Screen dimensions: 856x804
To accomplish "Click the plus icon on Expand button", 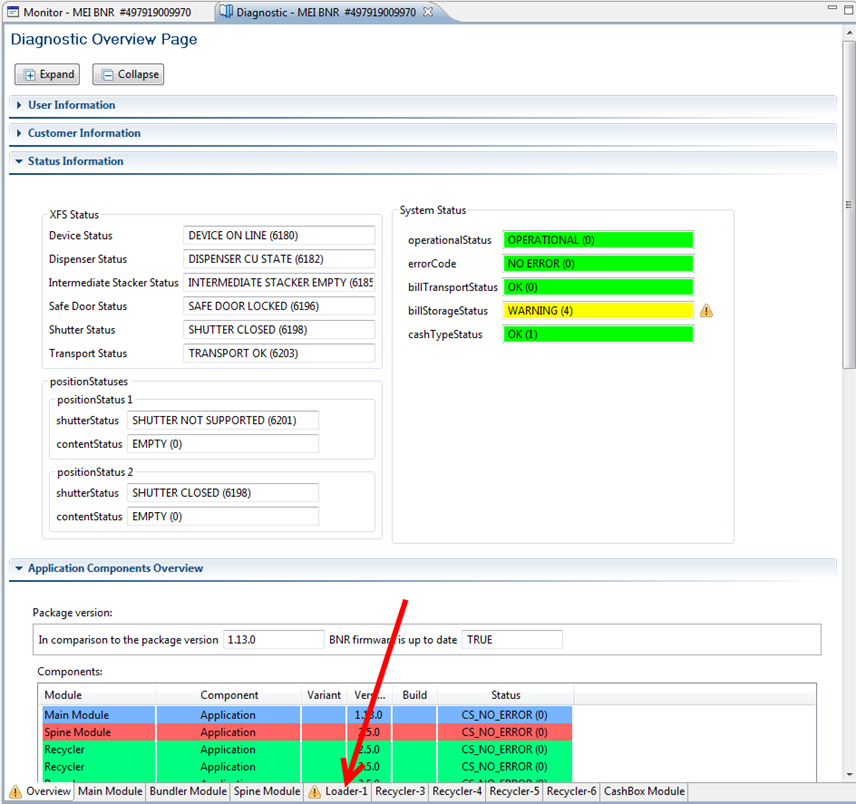I will point(30,75).
